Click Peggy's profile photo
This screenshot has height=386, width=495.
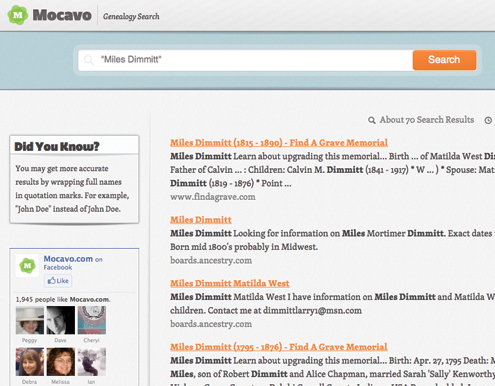pos(30,320)
